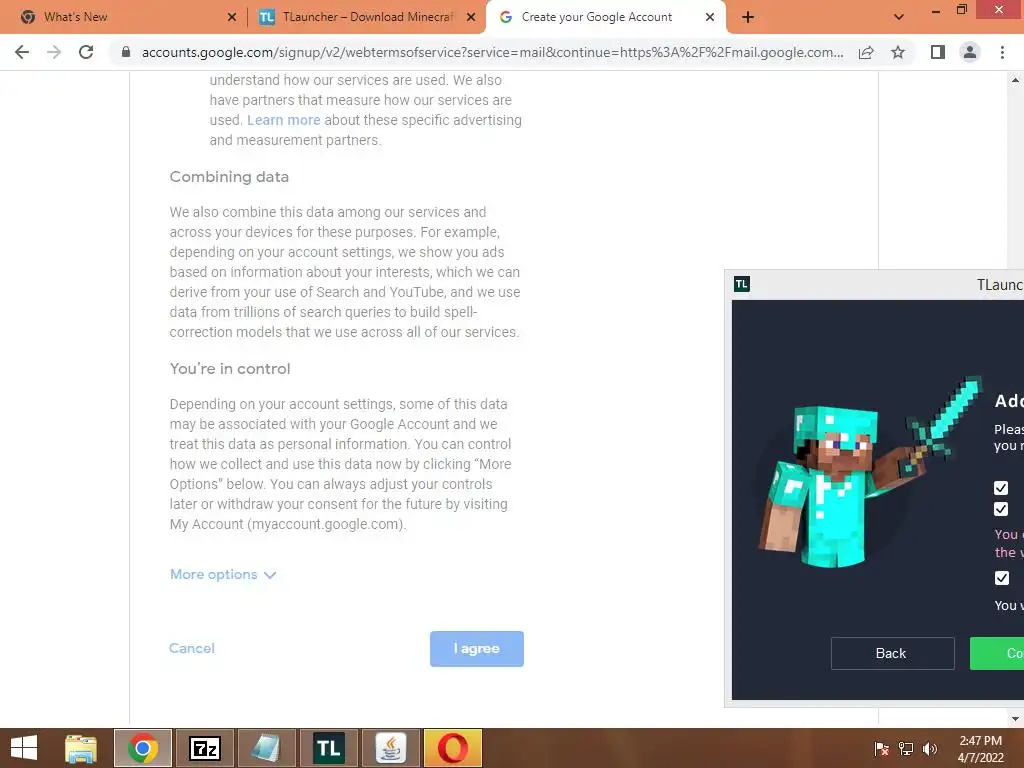Close the What's New tab
This screenshot has width=1024, height=768.
point(232,18)
